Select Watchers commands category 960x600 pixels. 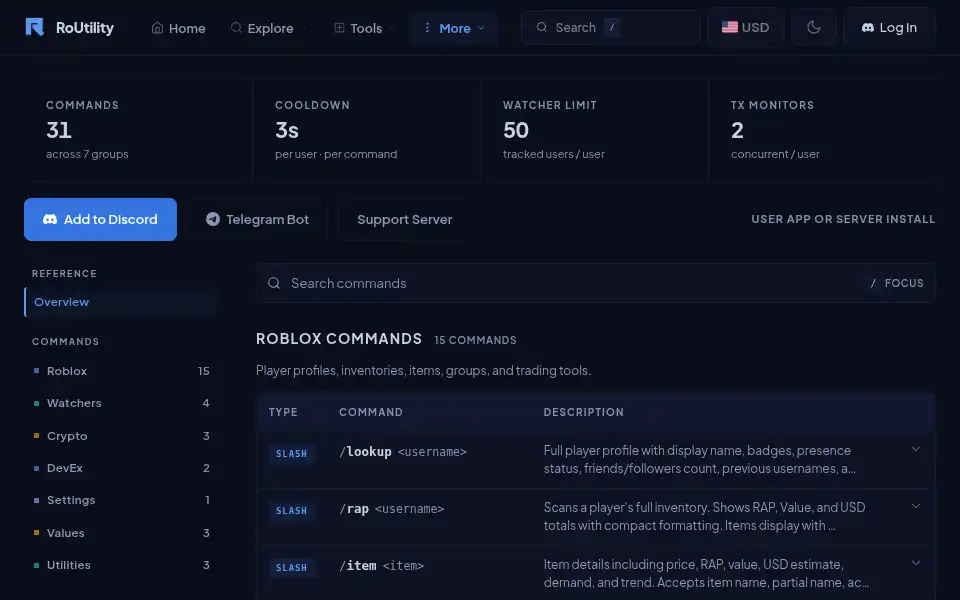121,403
